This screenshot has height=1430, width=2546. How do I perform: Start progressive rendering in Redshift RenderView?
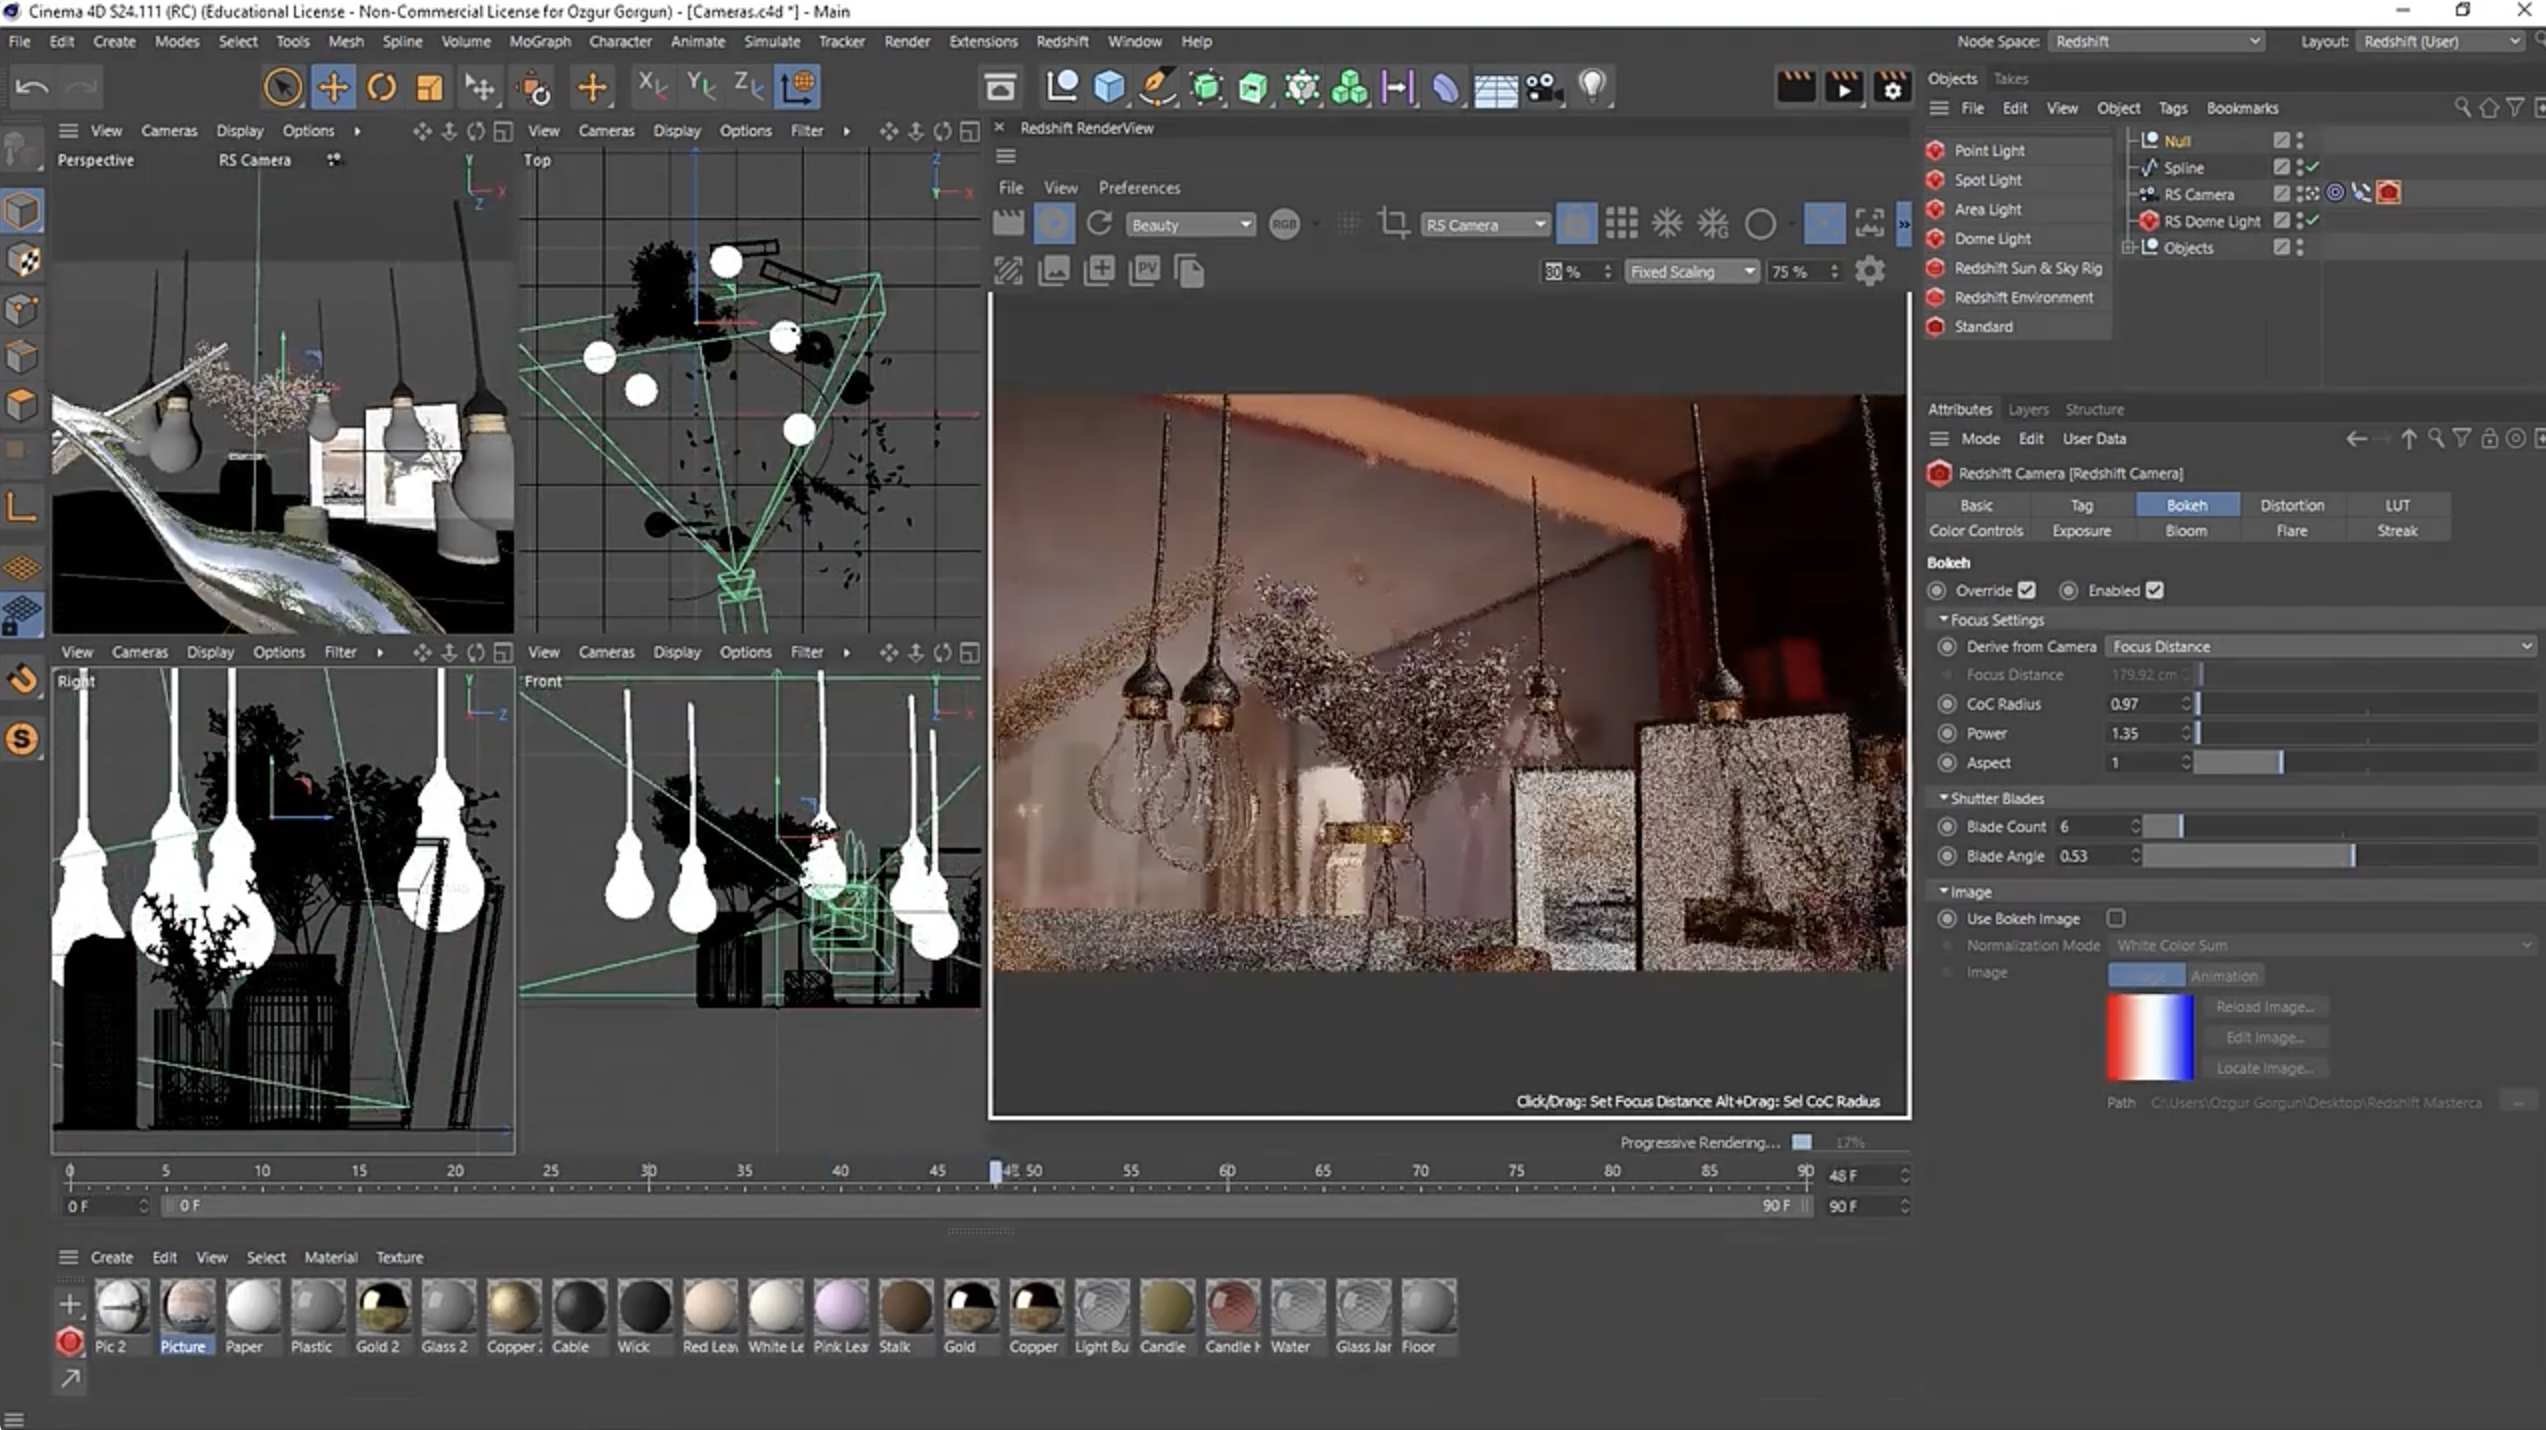click(x=1054, y=223)
